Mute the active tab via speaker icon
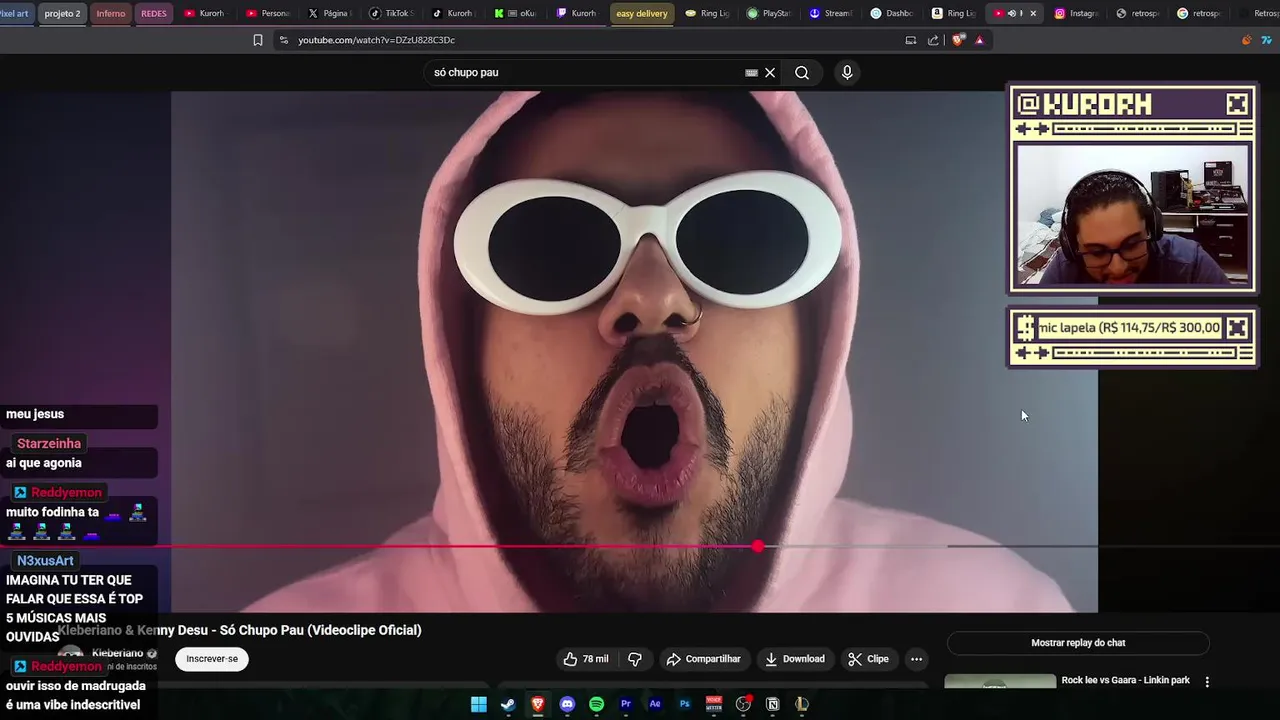This screenshot has width=1280, height=720. tap(1012, 14)
